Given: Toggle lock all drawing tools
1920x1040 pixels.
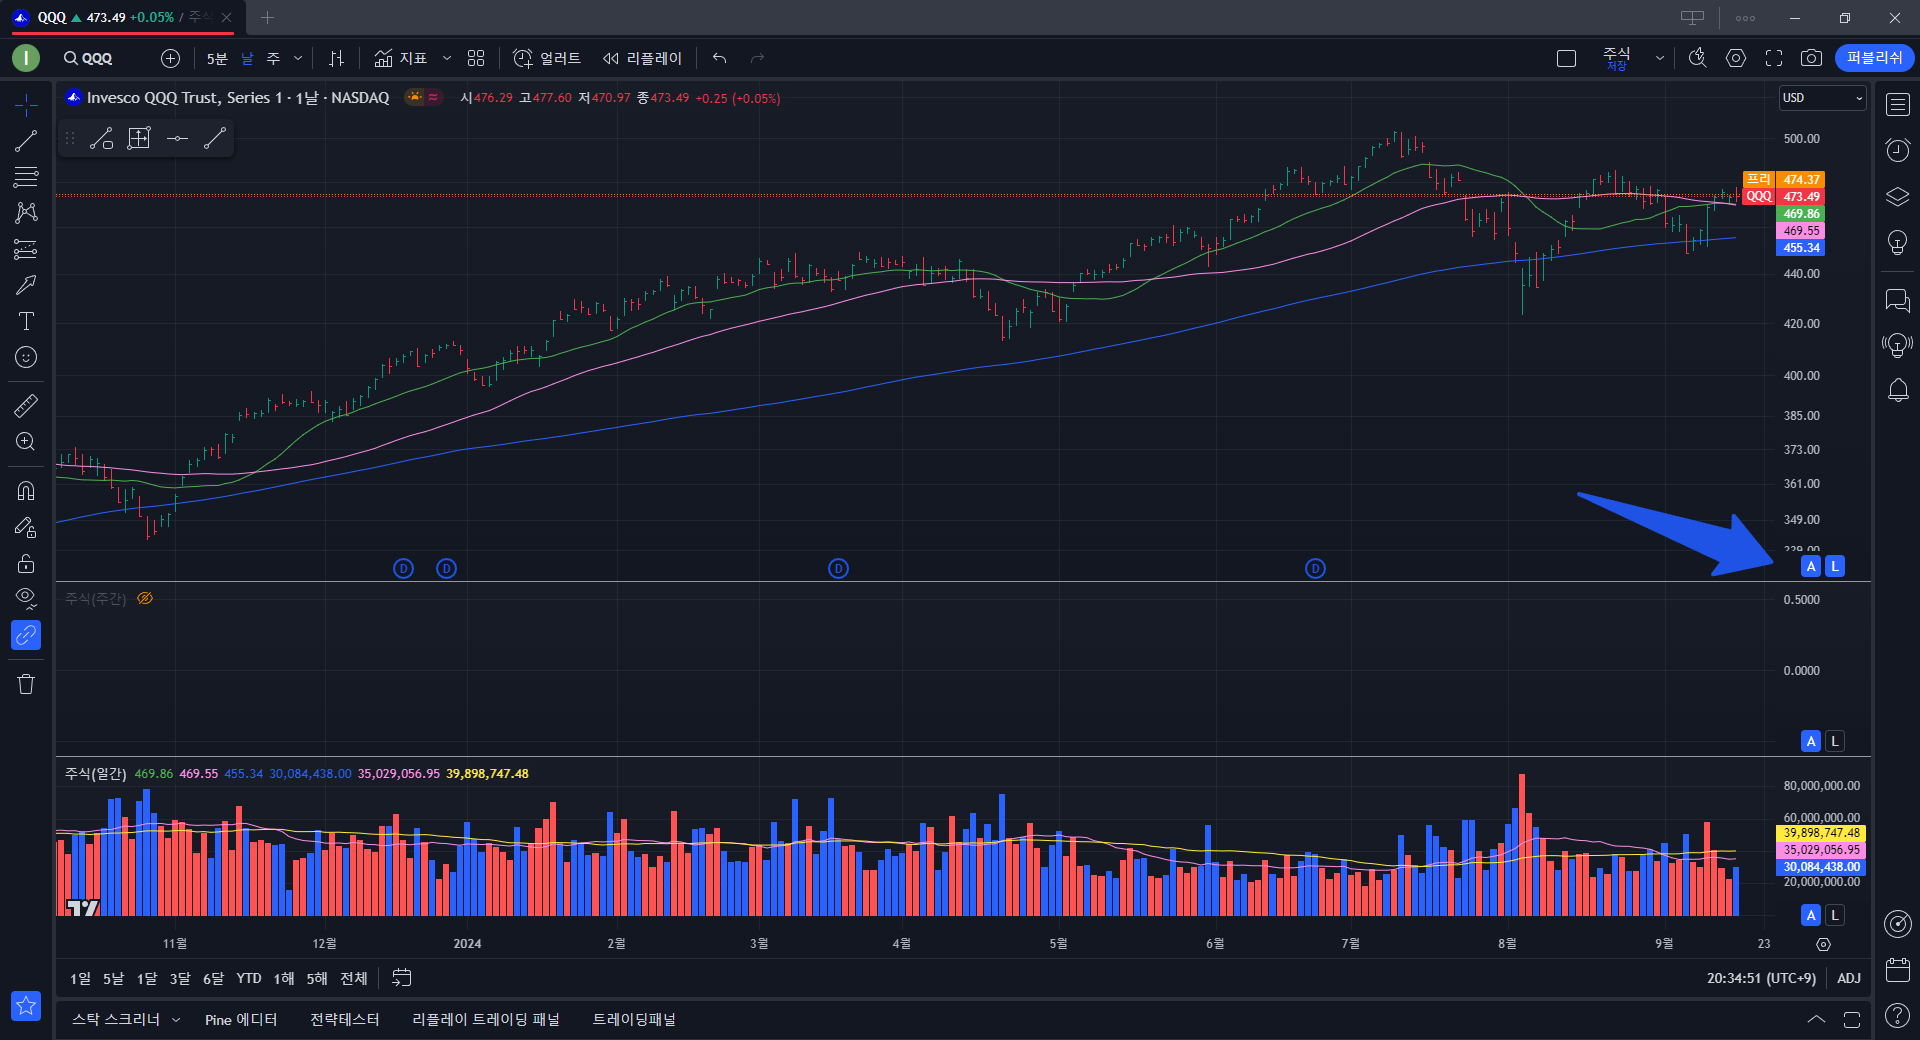Looking at the screenshot, I should 26,563.
